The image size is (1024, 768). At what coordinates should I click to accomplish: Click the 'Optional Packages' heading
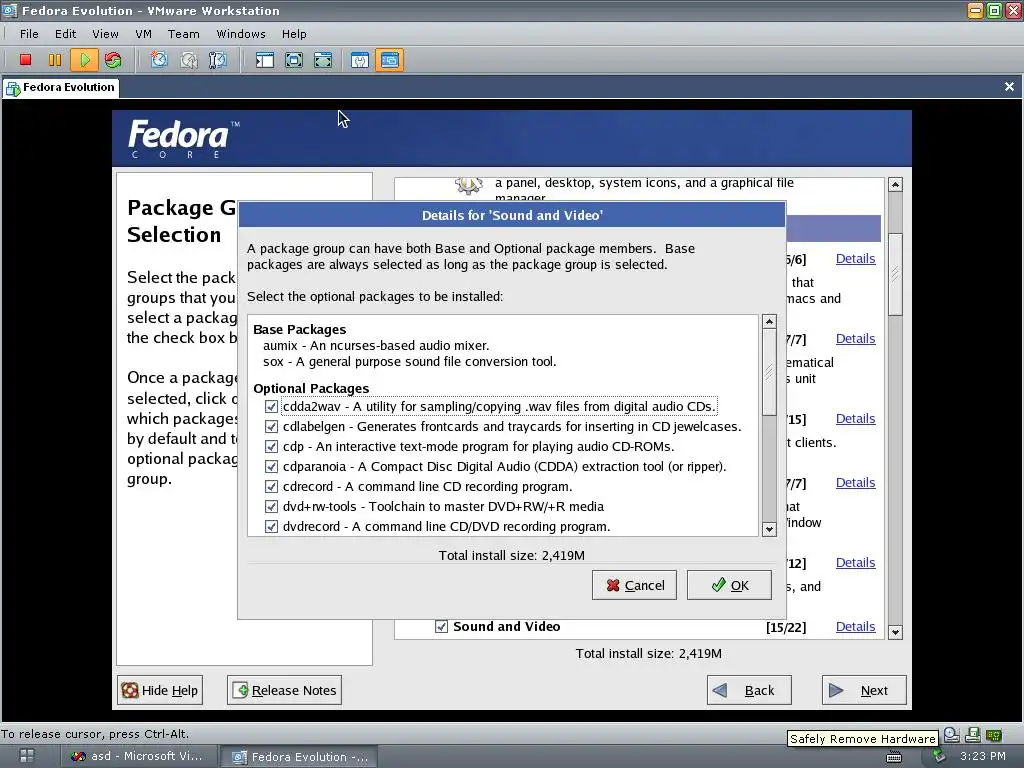click(311, 389)
